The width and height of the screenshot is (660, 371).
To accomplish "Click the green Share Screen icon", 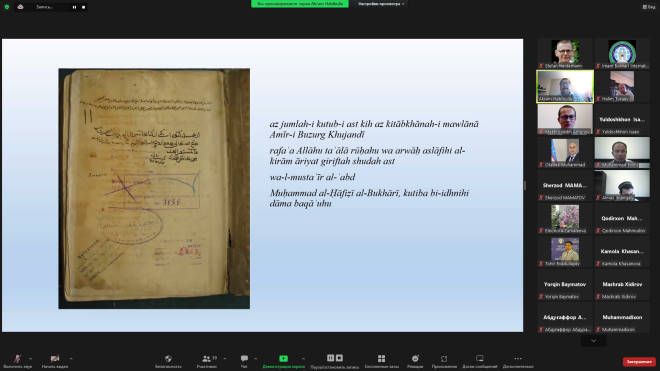I will click(284, 358).
